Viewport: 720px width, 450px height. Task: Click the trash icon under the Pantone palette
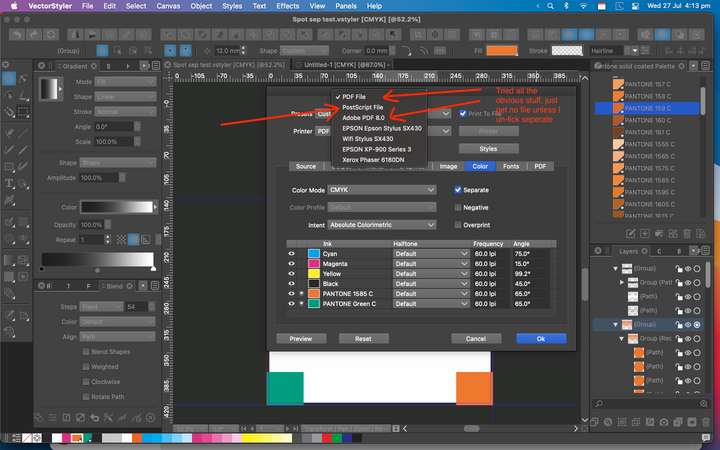click(686, 234)
